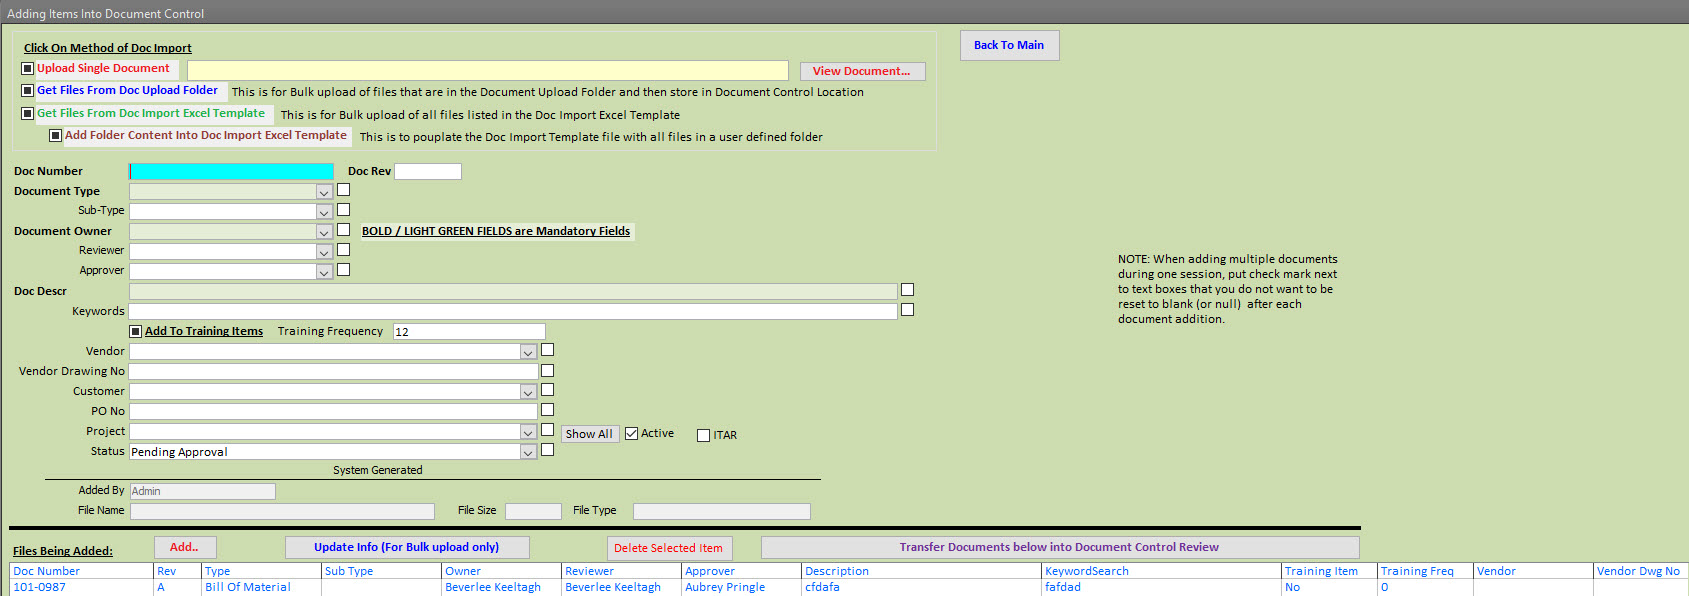Check the keep-value box beside Keywords
The width and height of the screenshot is (1689, 596).
[x=907, y=310]
